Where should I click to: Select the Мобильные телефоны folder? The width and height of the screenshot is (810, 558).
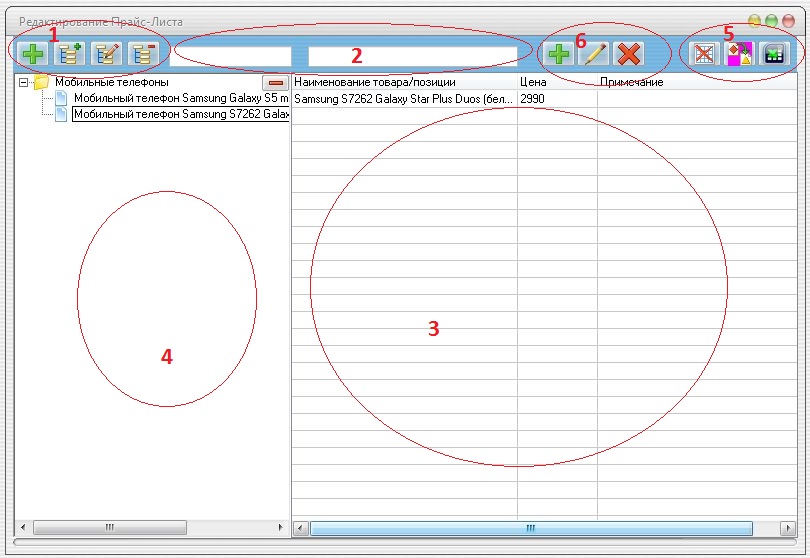[x=112, y=82]
